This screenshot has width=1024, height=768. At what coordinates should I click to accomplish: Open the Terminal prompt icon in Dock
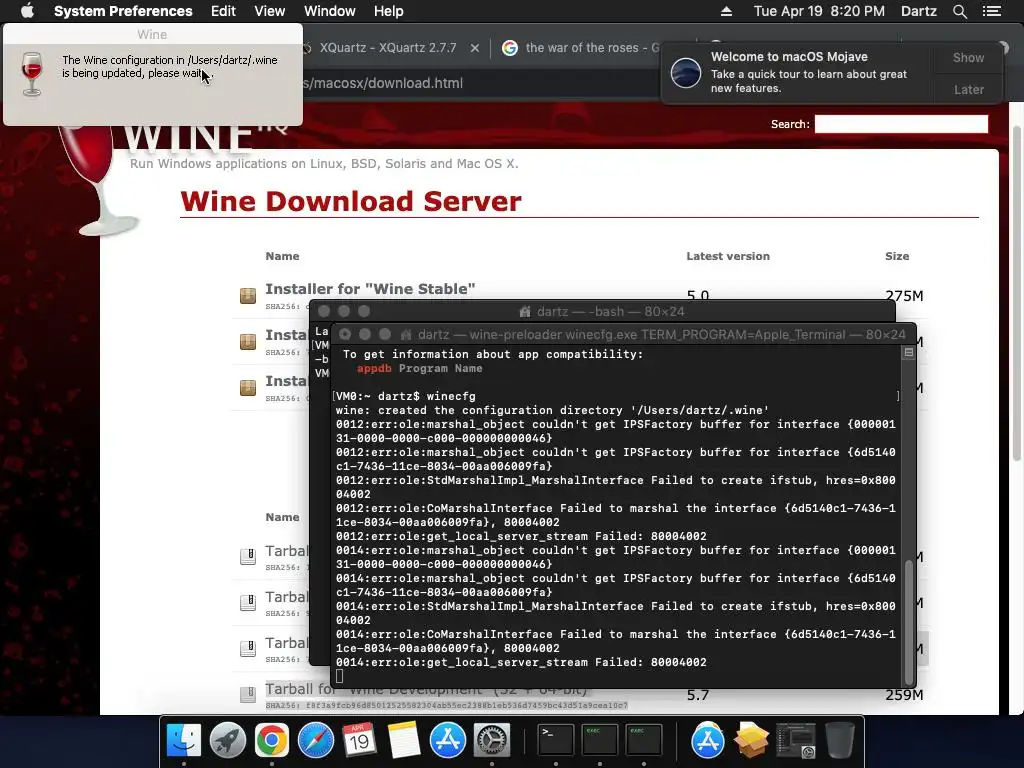(x=556, y=740)
